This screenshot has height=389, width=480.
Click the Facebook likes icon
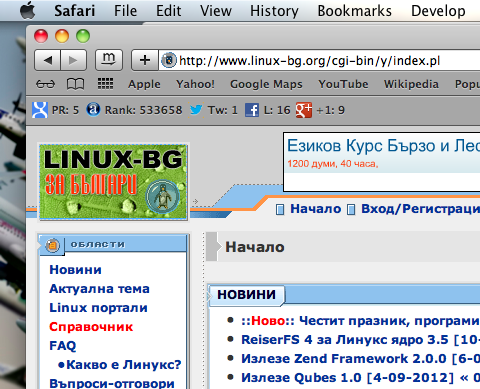click(252, 110)
